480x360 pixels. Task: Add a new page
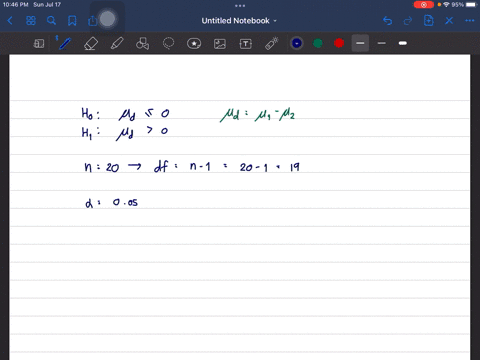(428, 21)
